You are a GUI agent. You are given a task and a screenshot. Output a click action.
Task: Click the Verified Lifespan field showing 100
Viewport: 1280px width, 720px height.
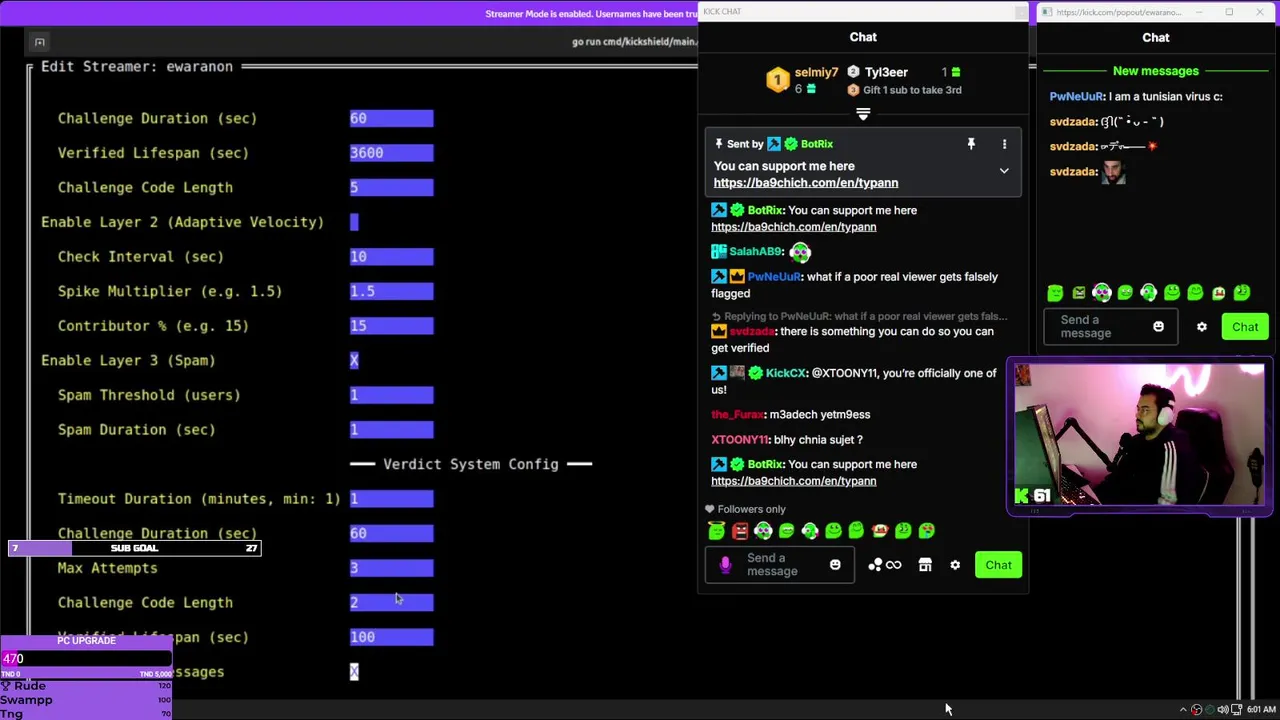[391, 637]
